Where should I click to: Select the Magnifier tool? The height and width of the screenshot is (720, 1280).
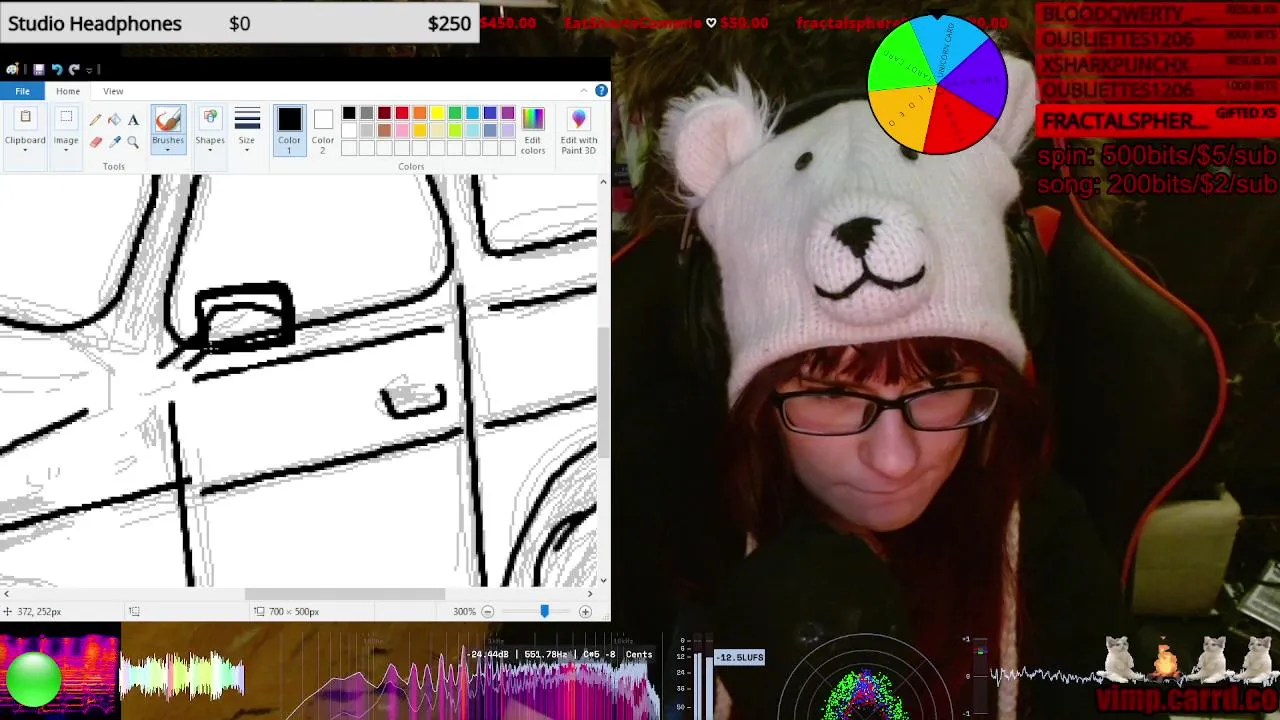[x=132, y=142]
